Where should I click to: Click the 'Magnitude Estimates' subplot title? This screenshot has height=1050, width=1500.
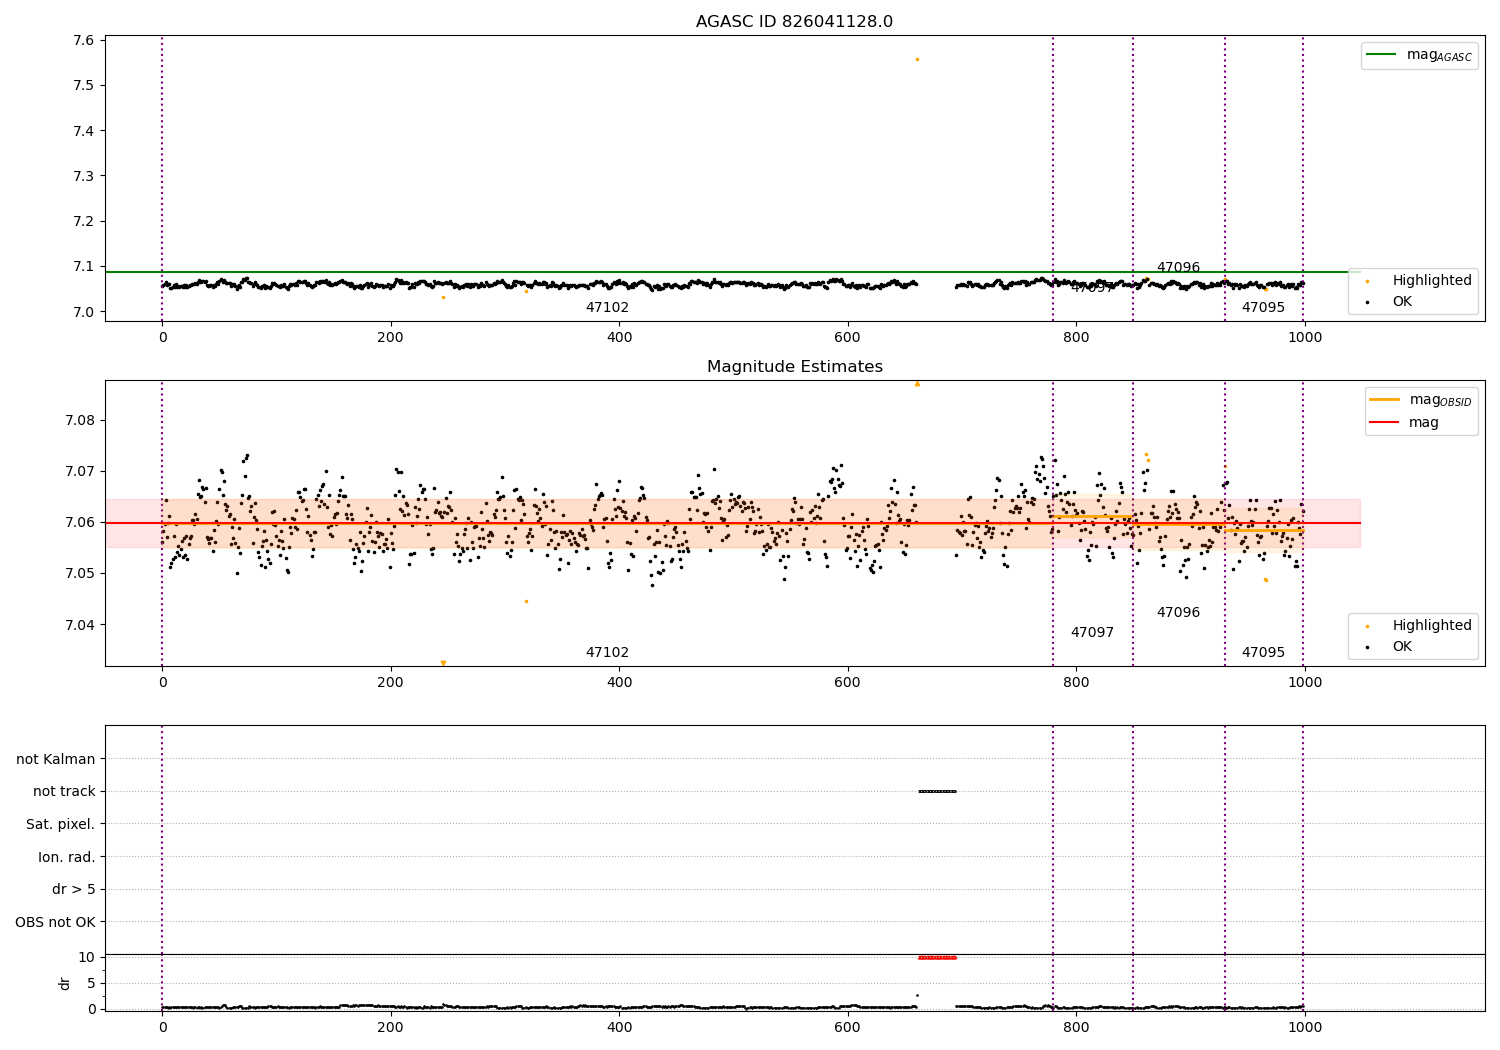pyautogui.click(x=794, y=367)
